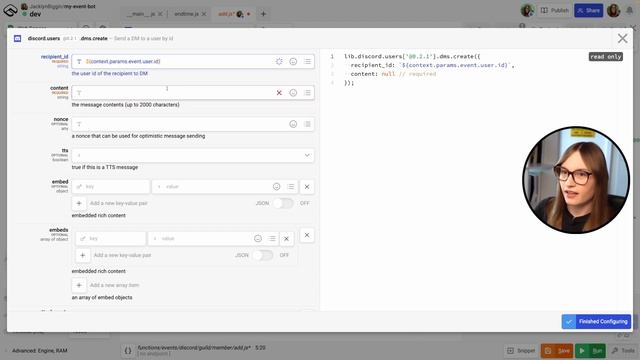
Task: Click the Autocode logo in top-left corner
Action: pos(10,10)
